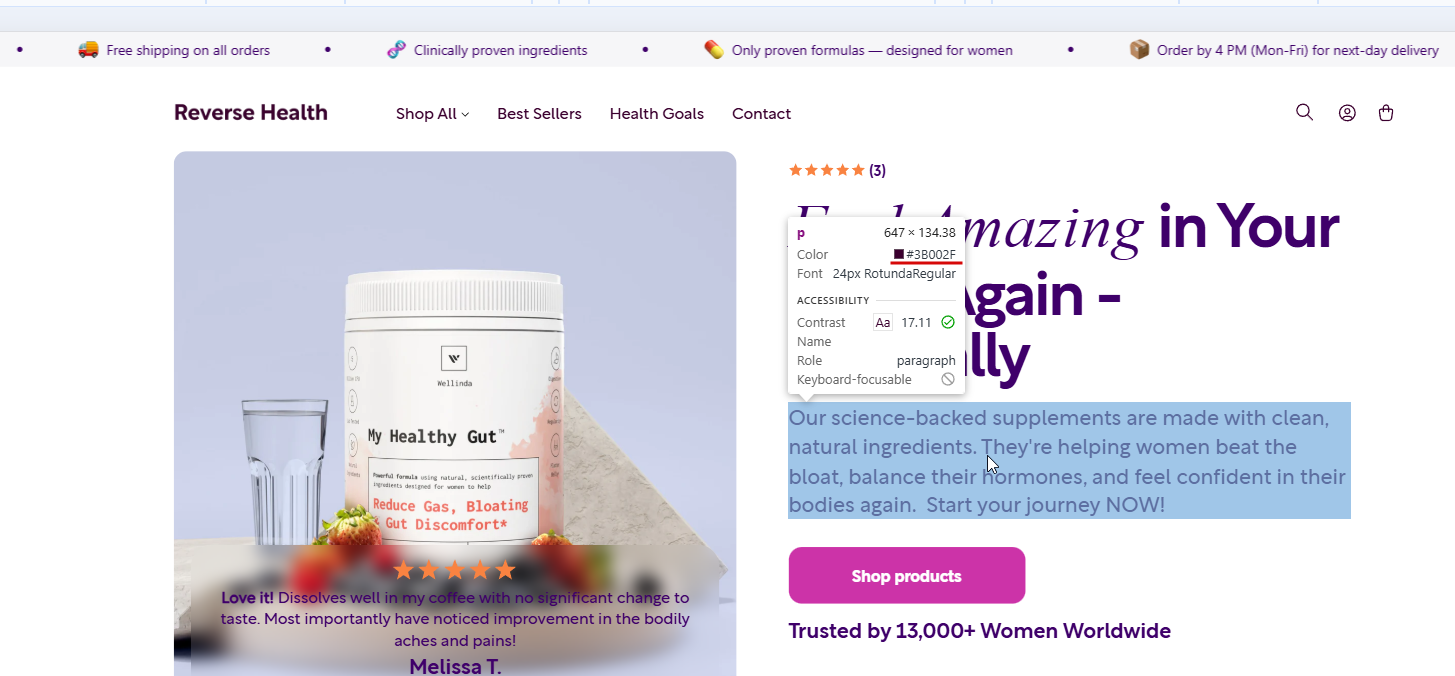
Task: Click the pill capsule icon in banner
Action: (713, 49)
